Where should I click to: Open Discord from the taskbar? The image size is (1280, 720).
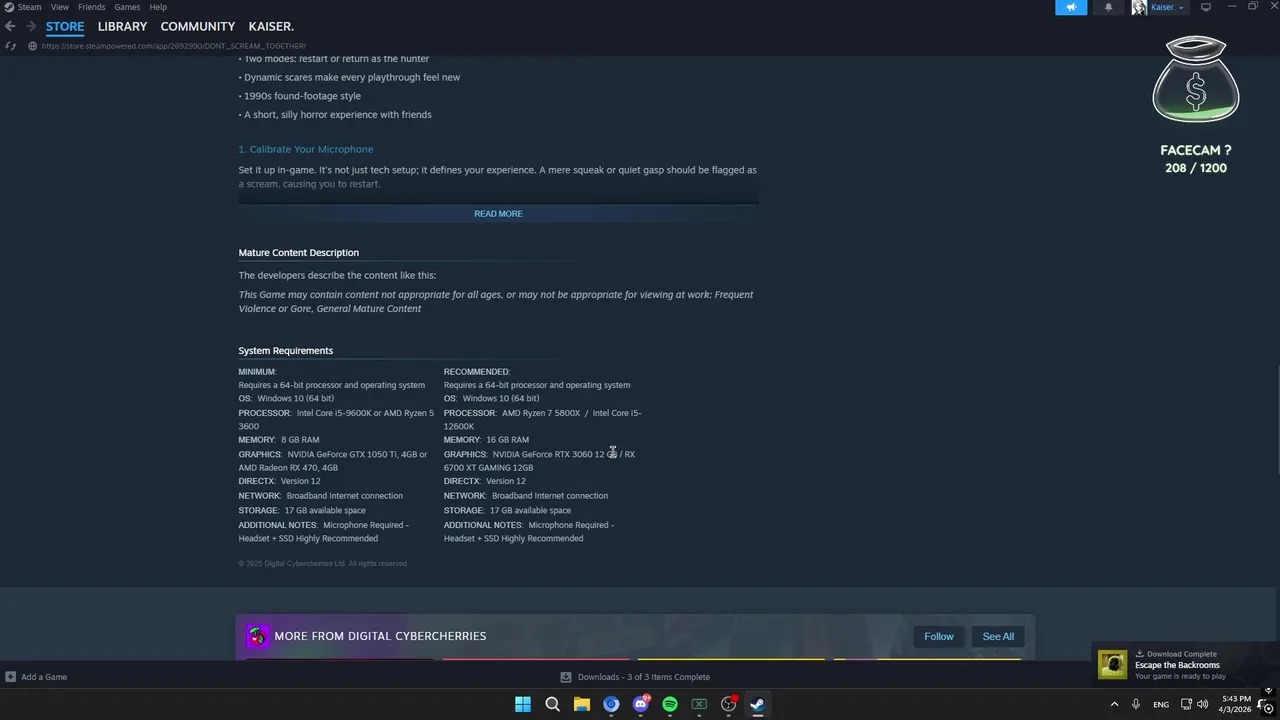[x=641, y=704]
